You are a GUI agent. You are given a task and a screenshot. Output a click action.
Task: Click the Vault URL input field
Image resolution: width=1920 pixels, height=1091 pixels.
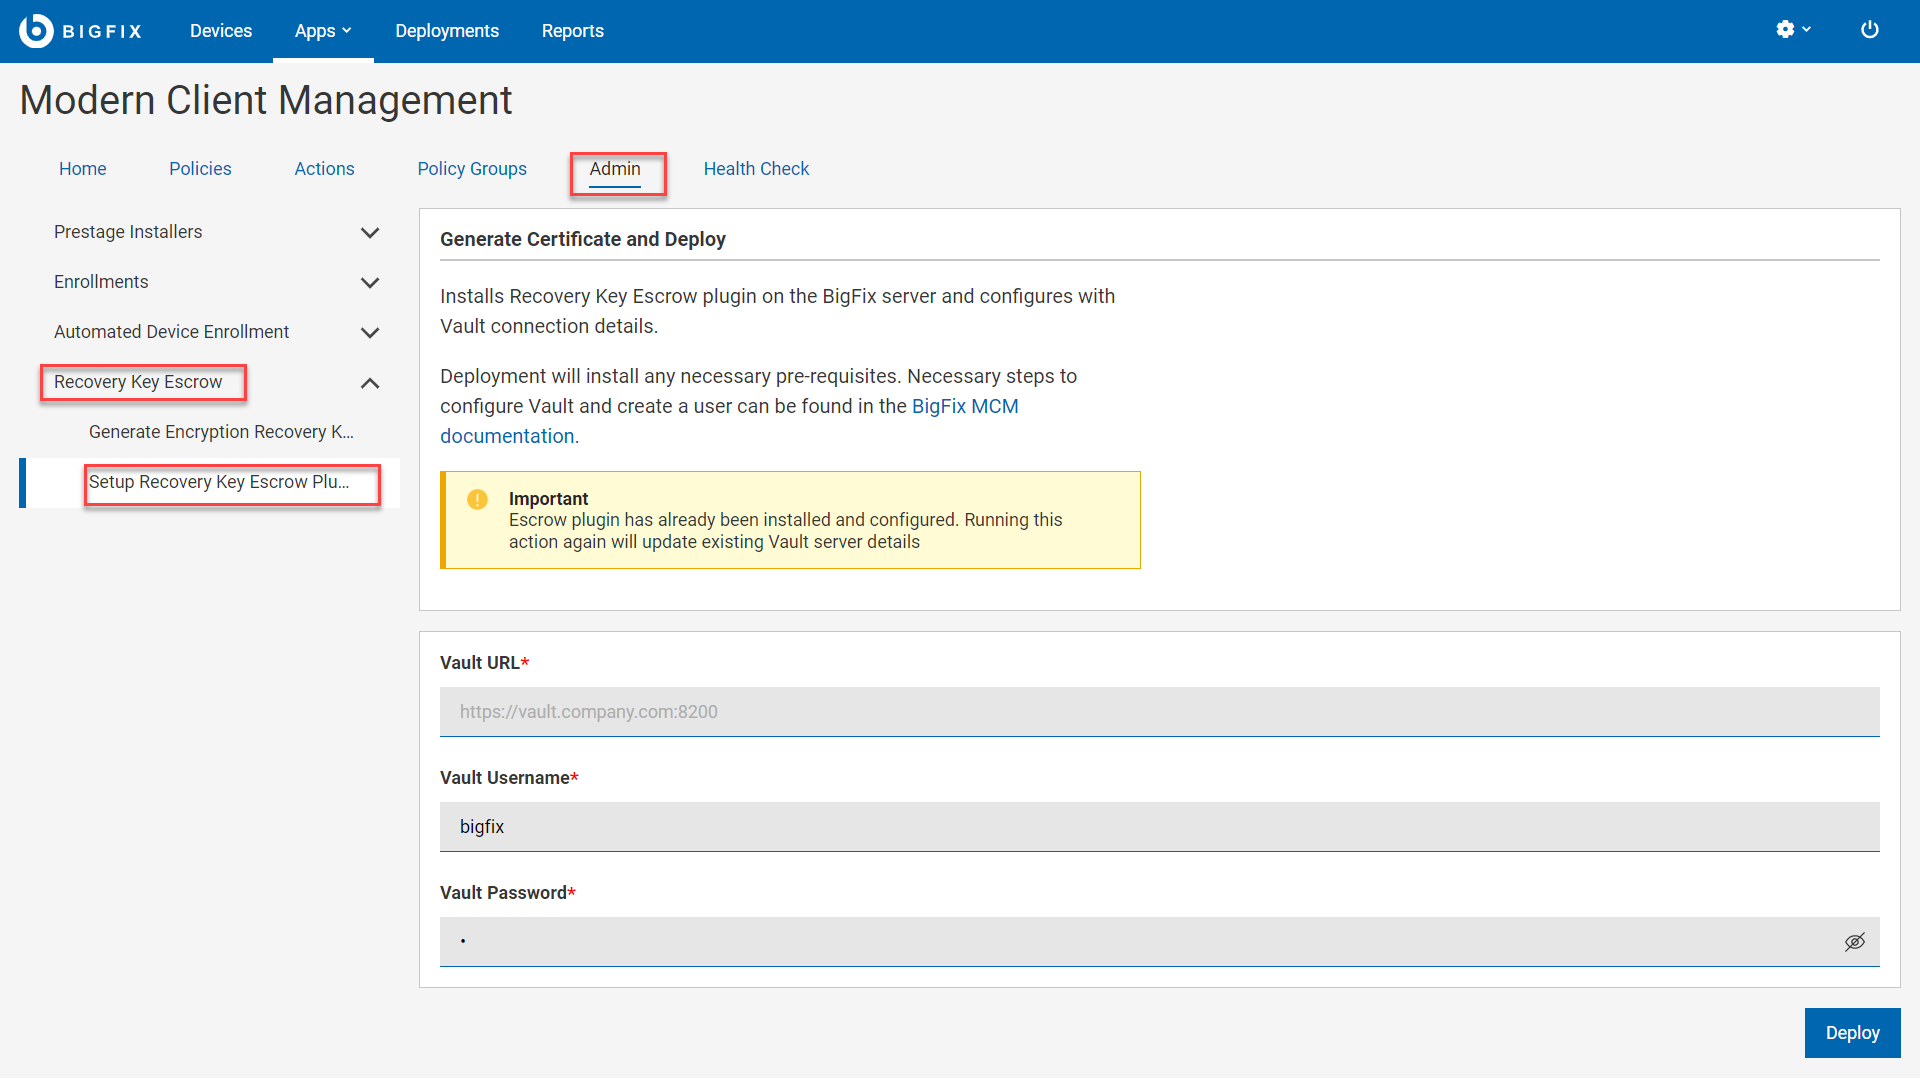pos(1158,712)
